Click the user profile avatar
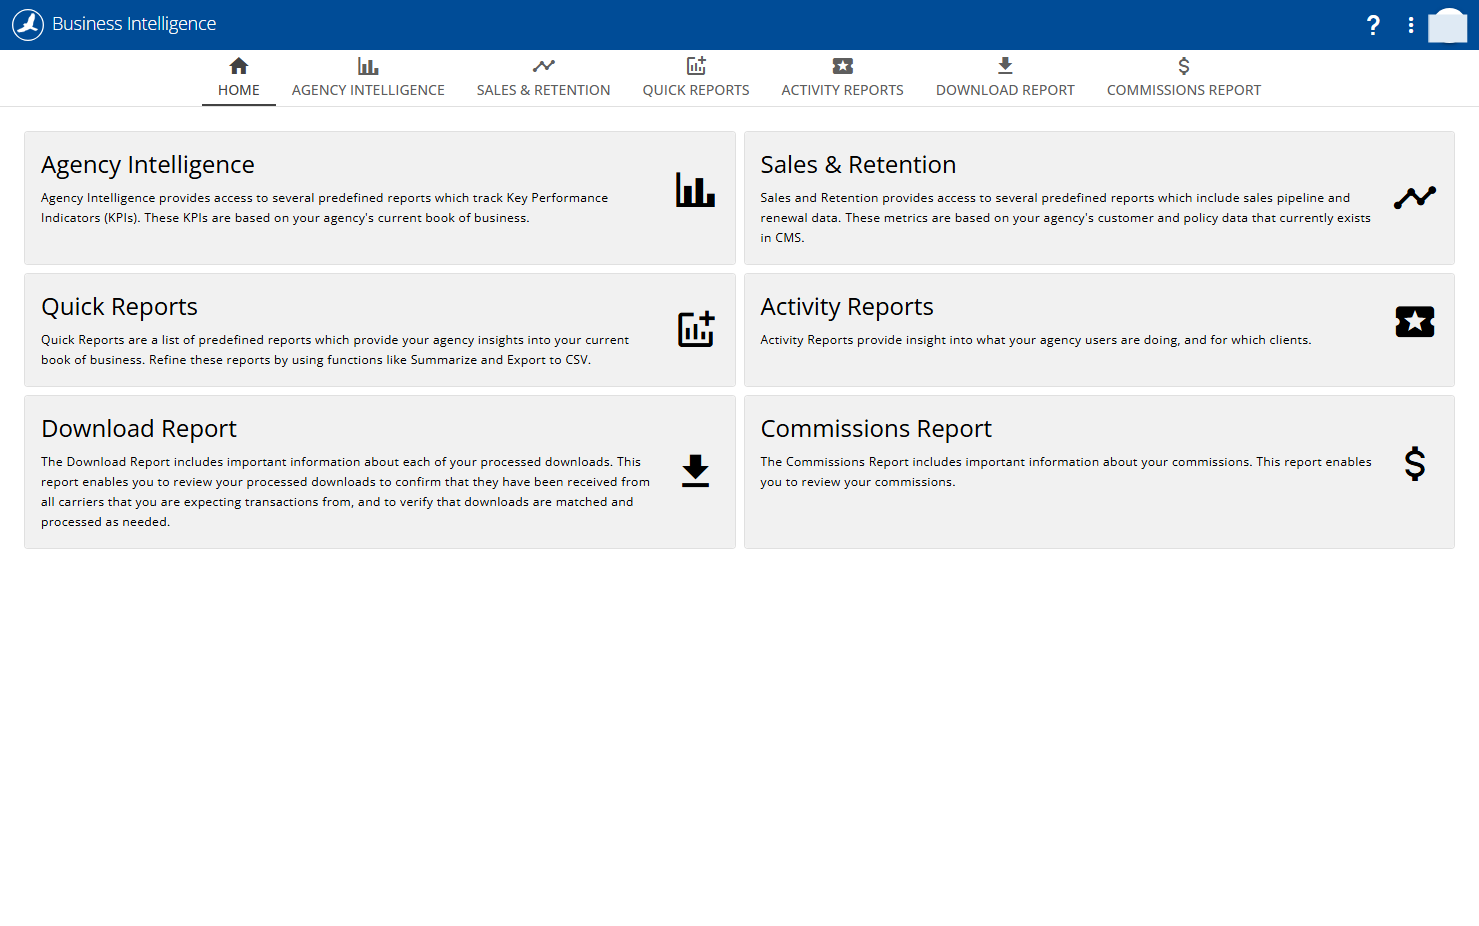Image resolution: width=1479 pixels, height=926 pixels. click(x=1447, y=25)
